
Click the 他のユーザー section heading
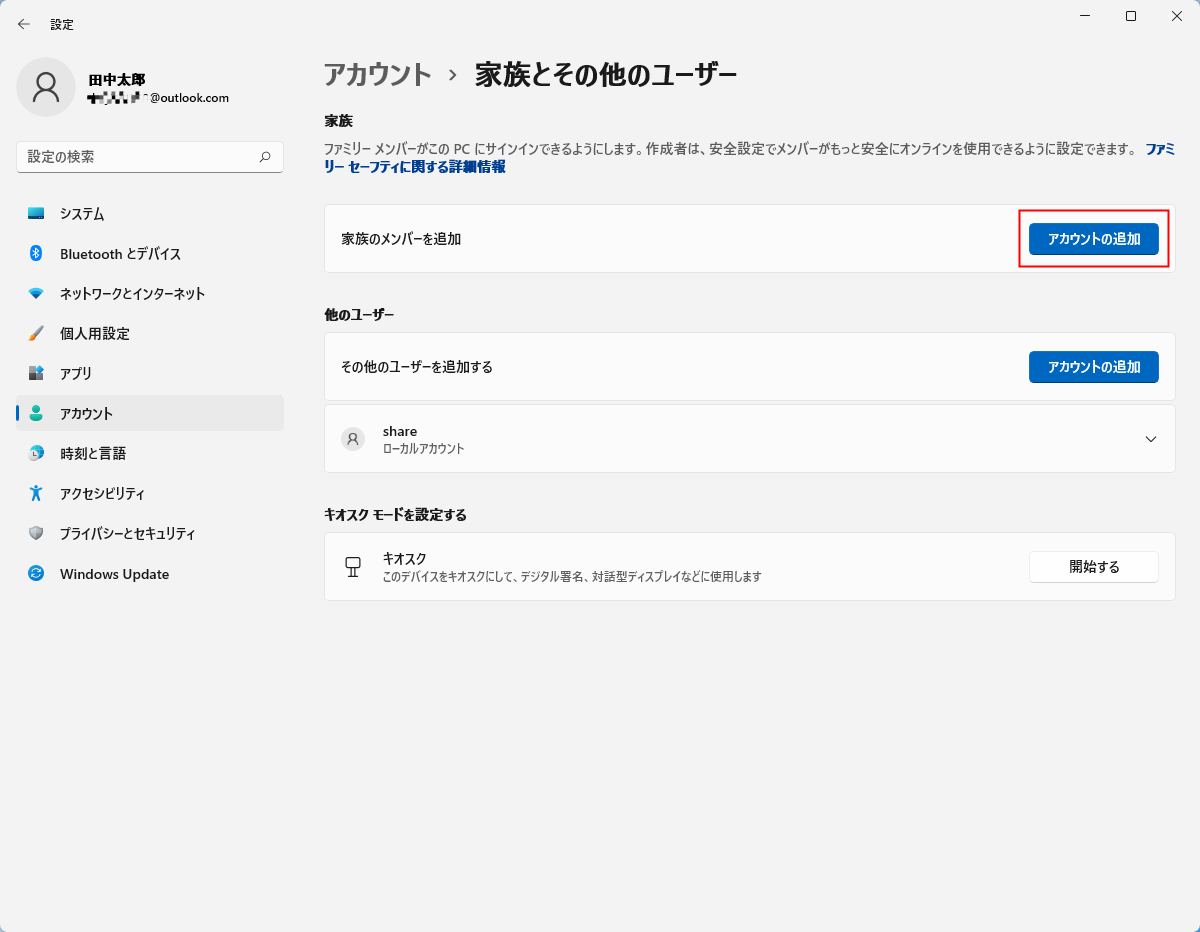tap(360, 314)
